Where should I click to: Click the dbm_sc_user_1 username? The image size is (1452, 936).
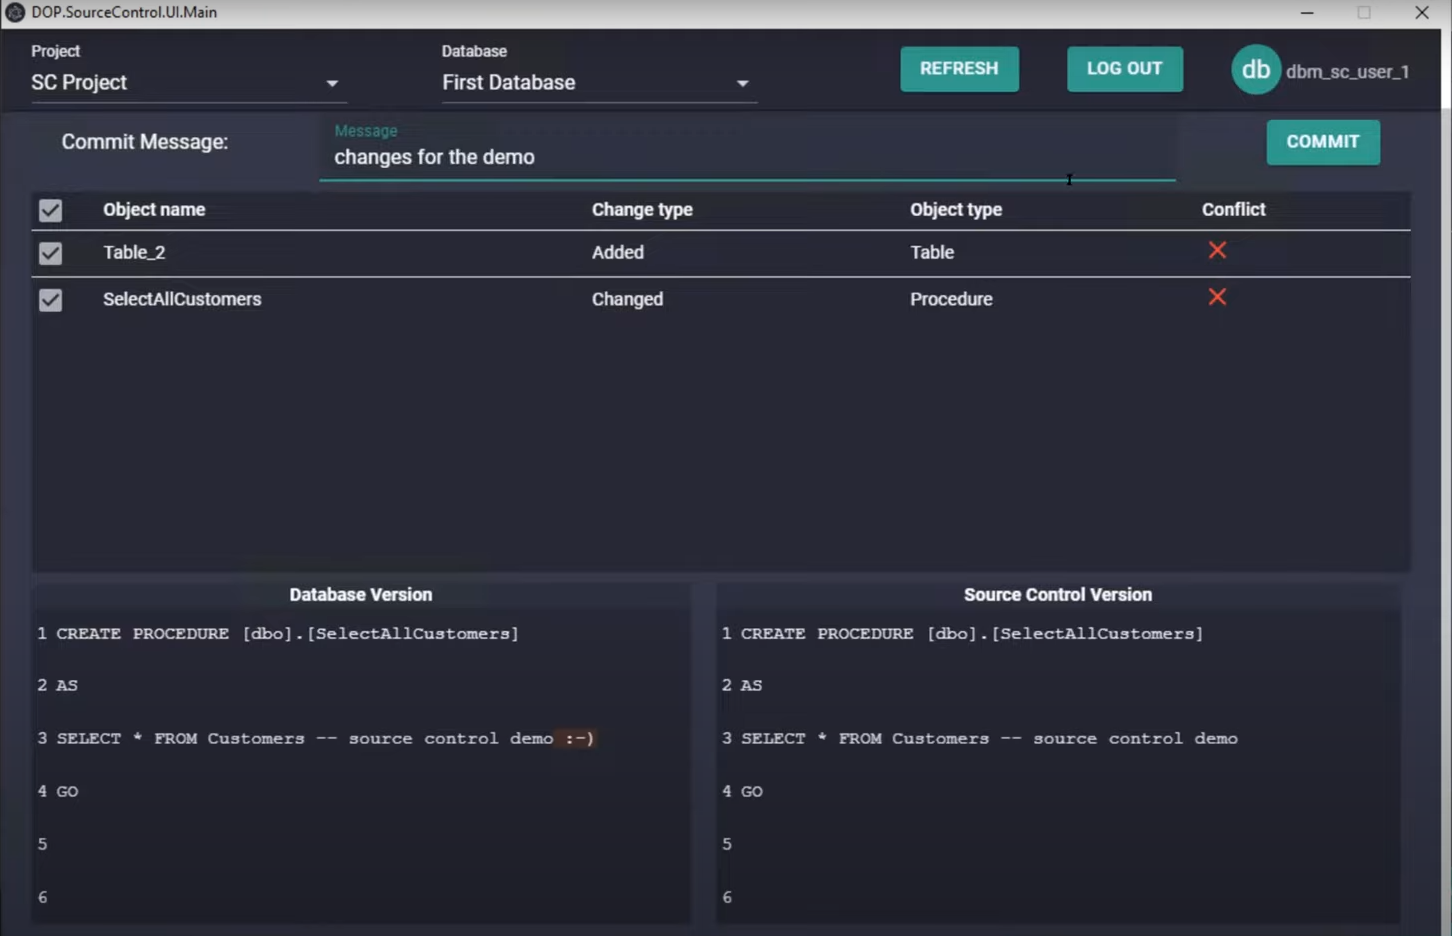(1347, 72)
